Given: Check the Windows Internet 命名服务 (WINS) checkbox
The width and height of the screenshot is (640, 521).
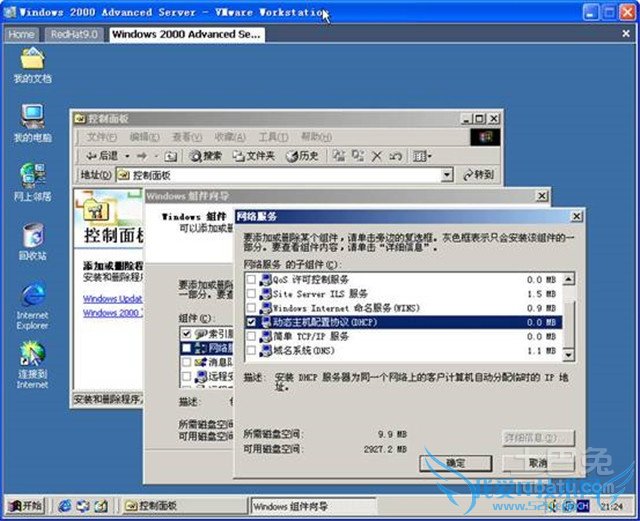Looking at the screenshot, I should (x=251, y=307).
